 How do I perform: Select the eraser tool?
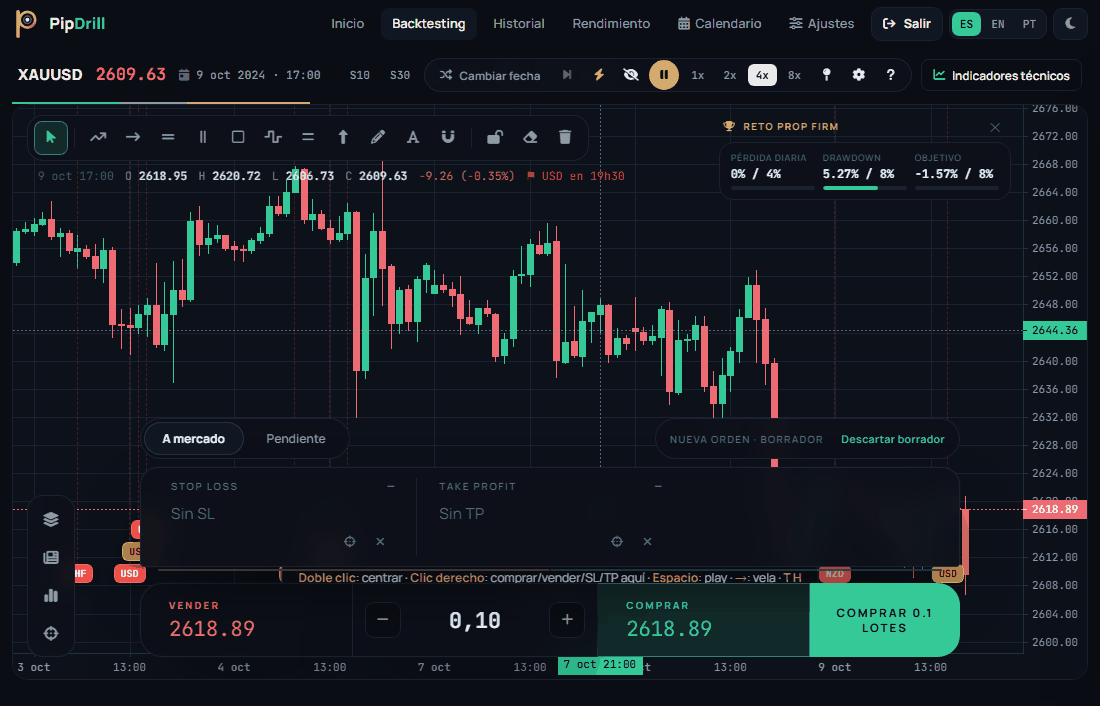click(x=530, y=138)
